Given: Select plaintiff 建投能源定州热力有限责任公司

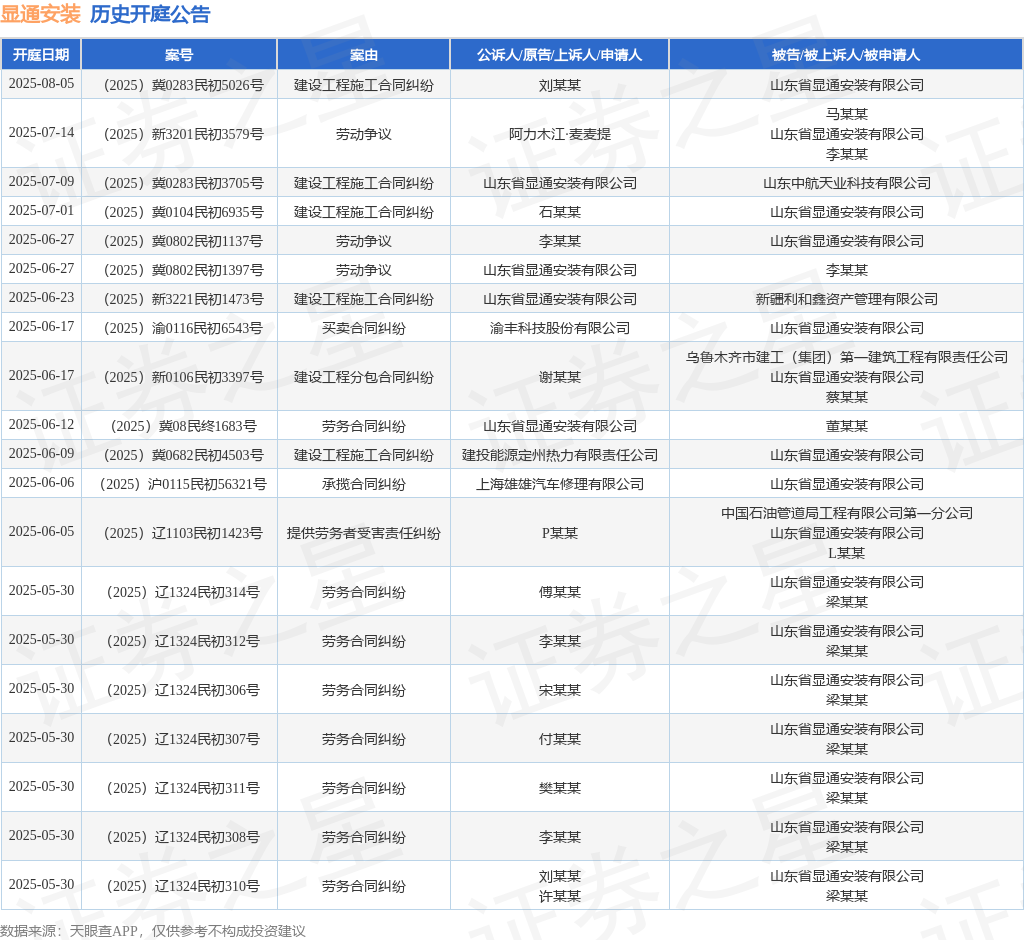Looking at the screenshot, I should pos(560,455).
